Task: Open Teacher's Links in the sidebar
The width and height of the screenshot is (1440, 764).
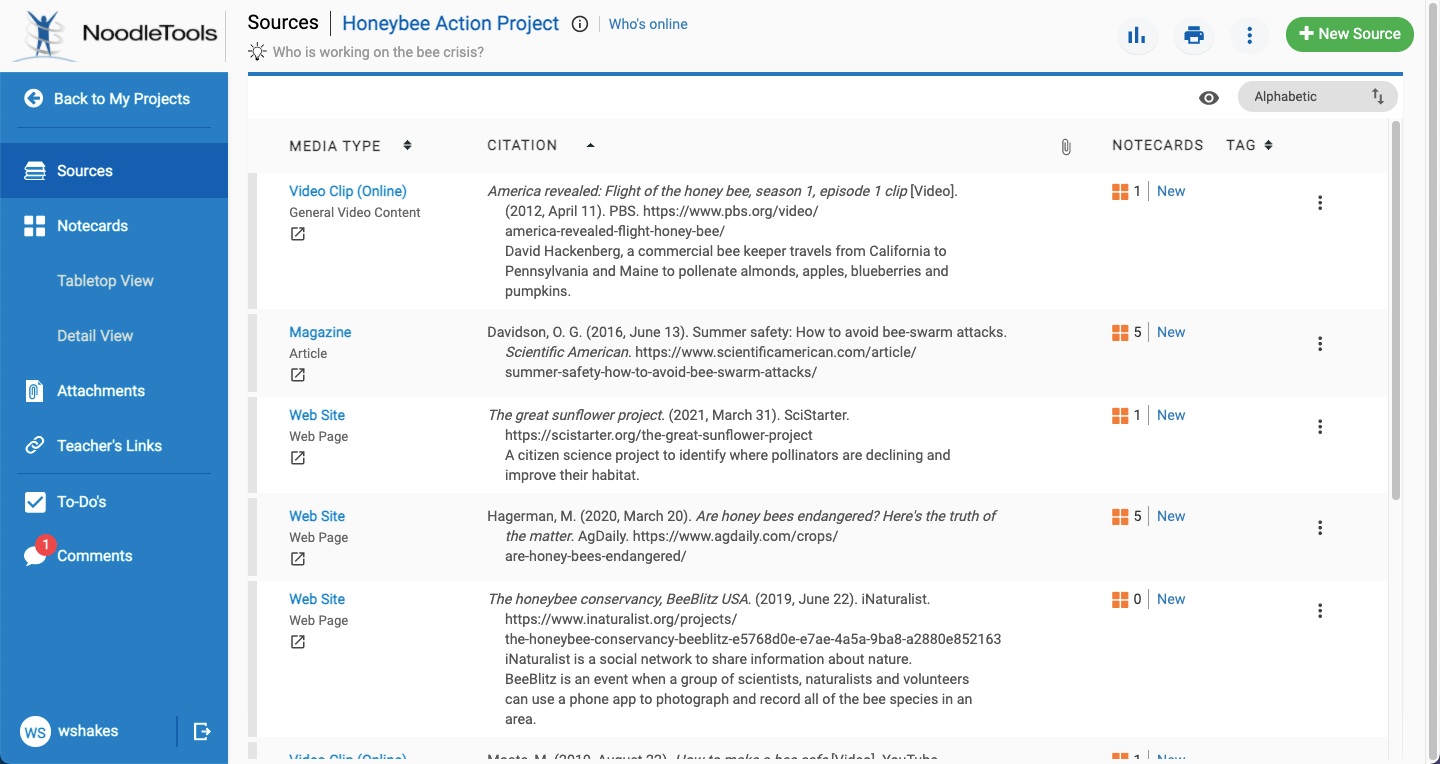Action: click(109, 446)
